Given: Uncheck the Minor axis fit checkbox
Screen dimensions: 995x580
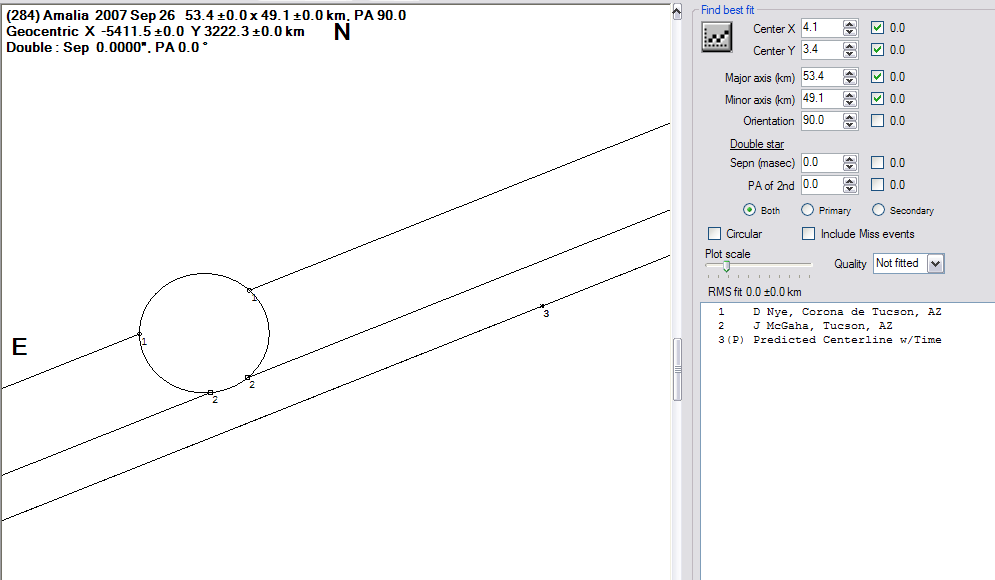Looking at the screenshot, I should (877, 98).
